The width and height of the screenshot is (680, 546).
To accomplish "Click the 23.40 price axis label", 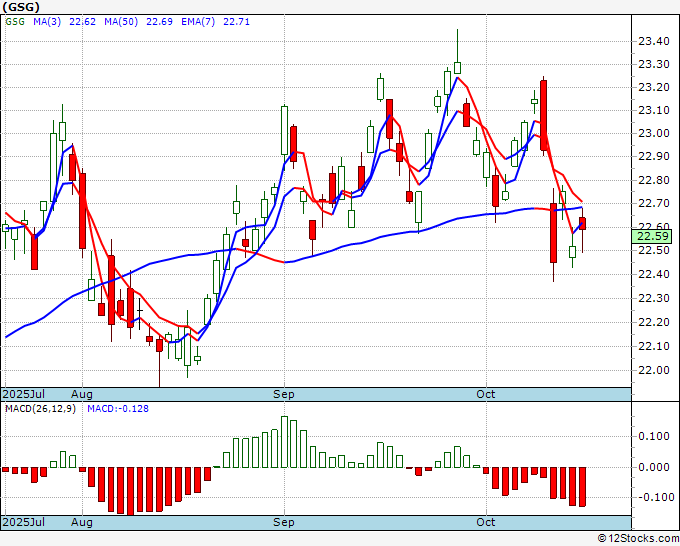I will tap(654, 42).
